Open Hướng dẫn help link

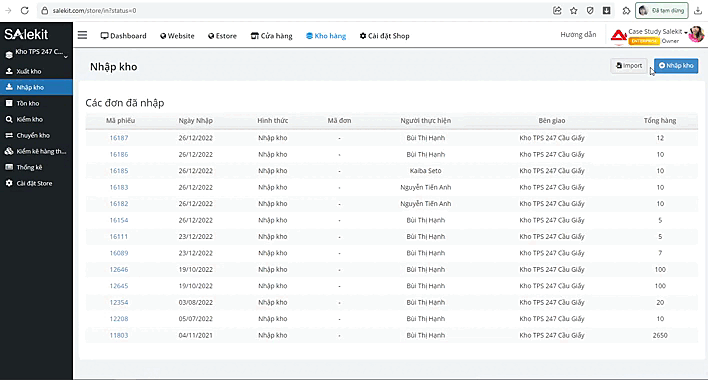(578, 35)
